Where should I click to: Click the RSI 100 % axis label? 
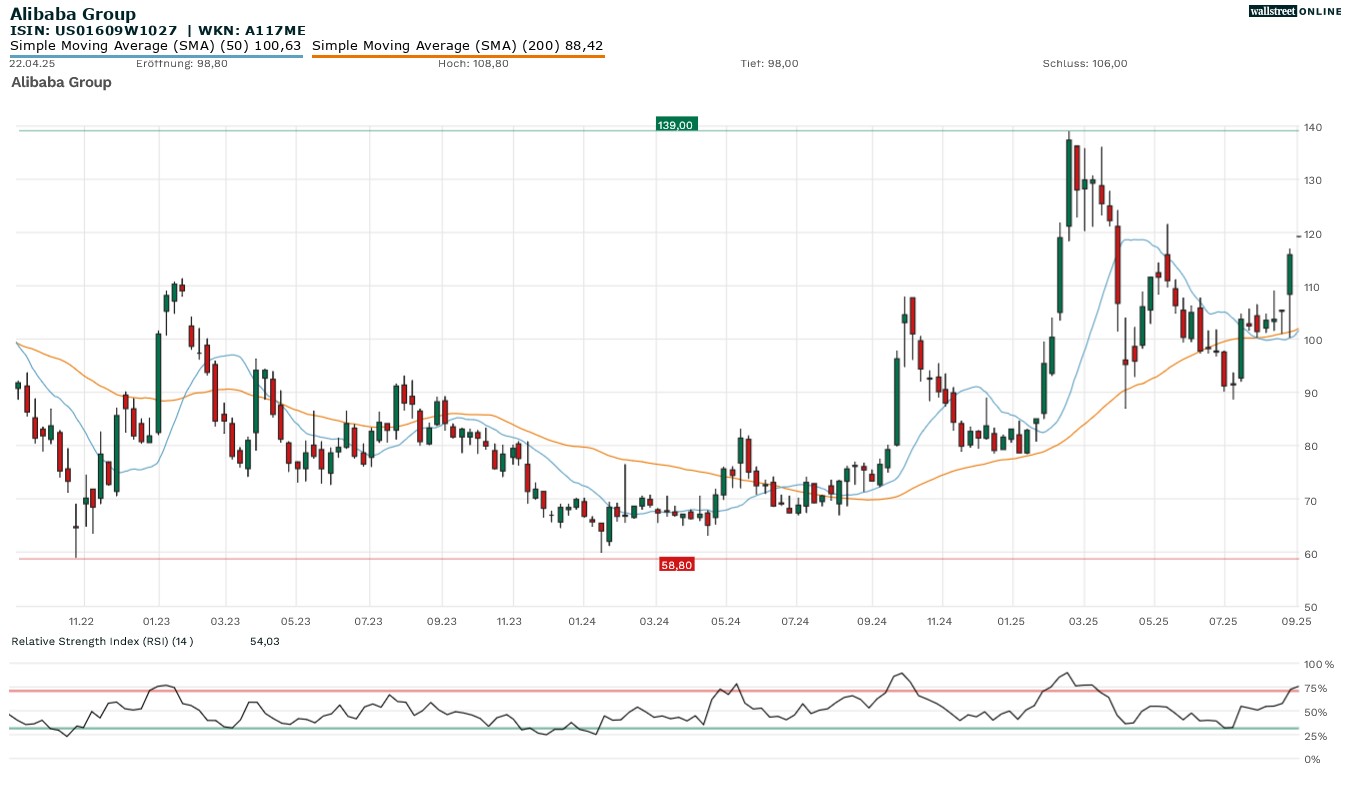(x=1318, y=665)
